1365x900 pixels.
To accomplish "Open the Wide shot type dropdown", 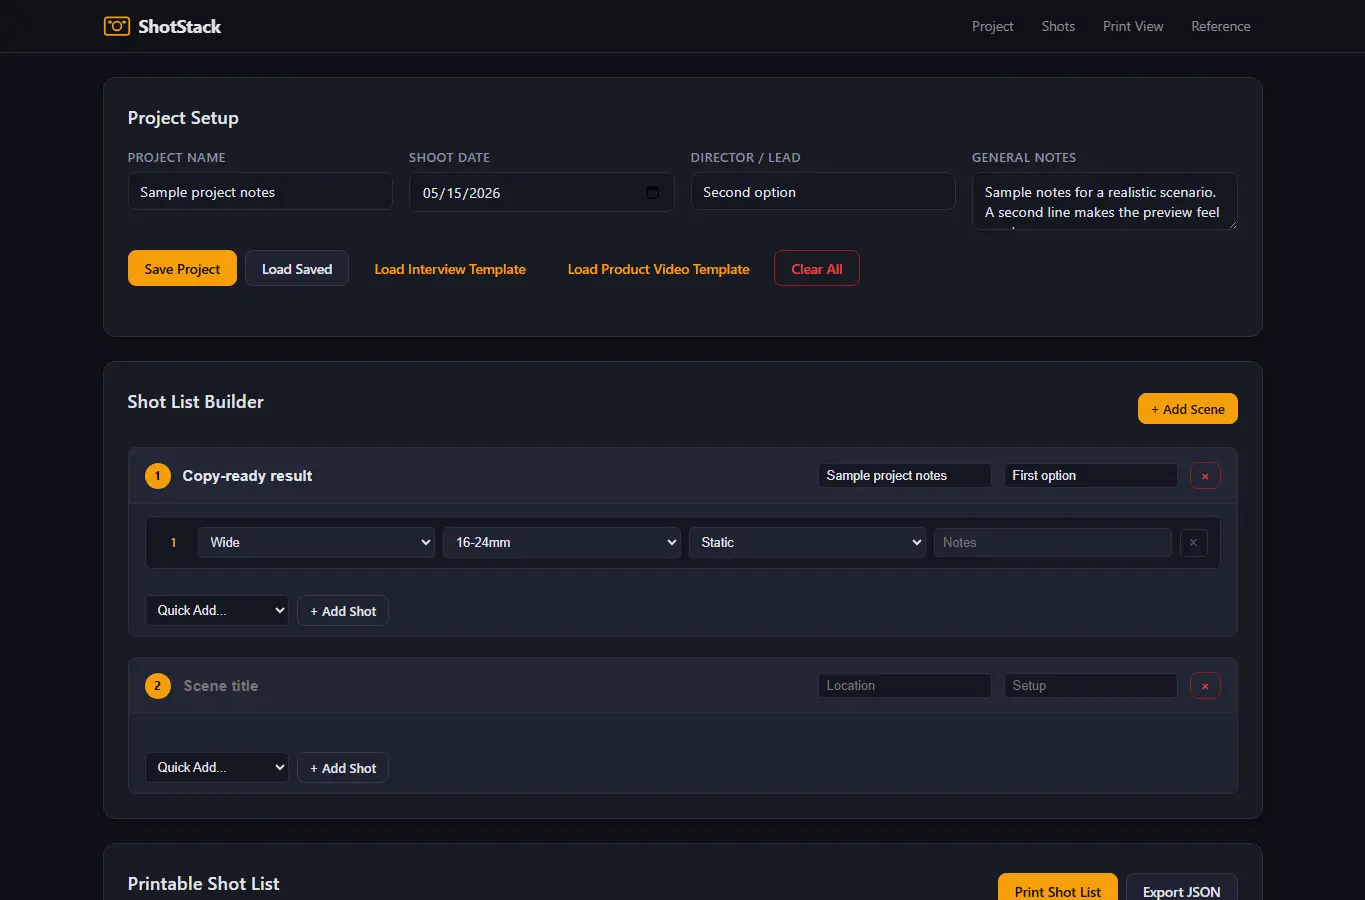I will tap(316, 542).
